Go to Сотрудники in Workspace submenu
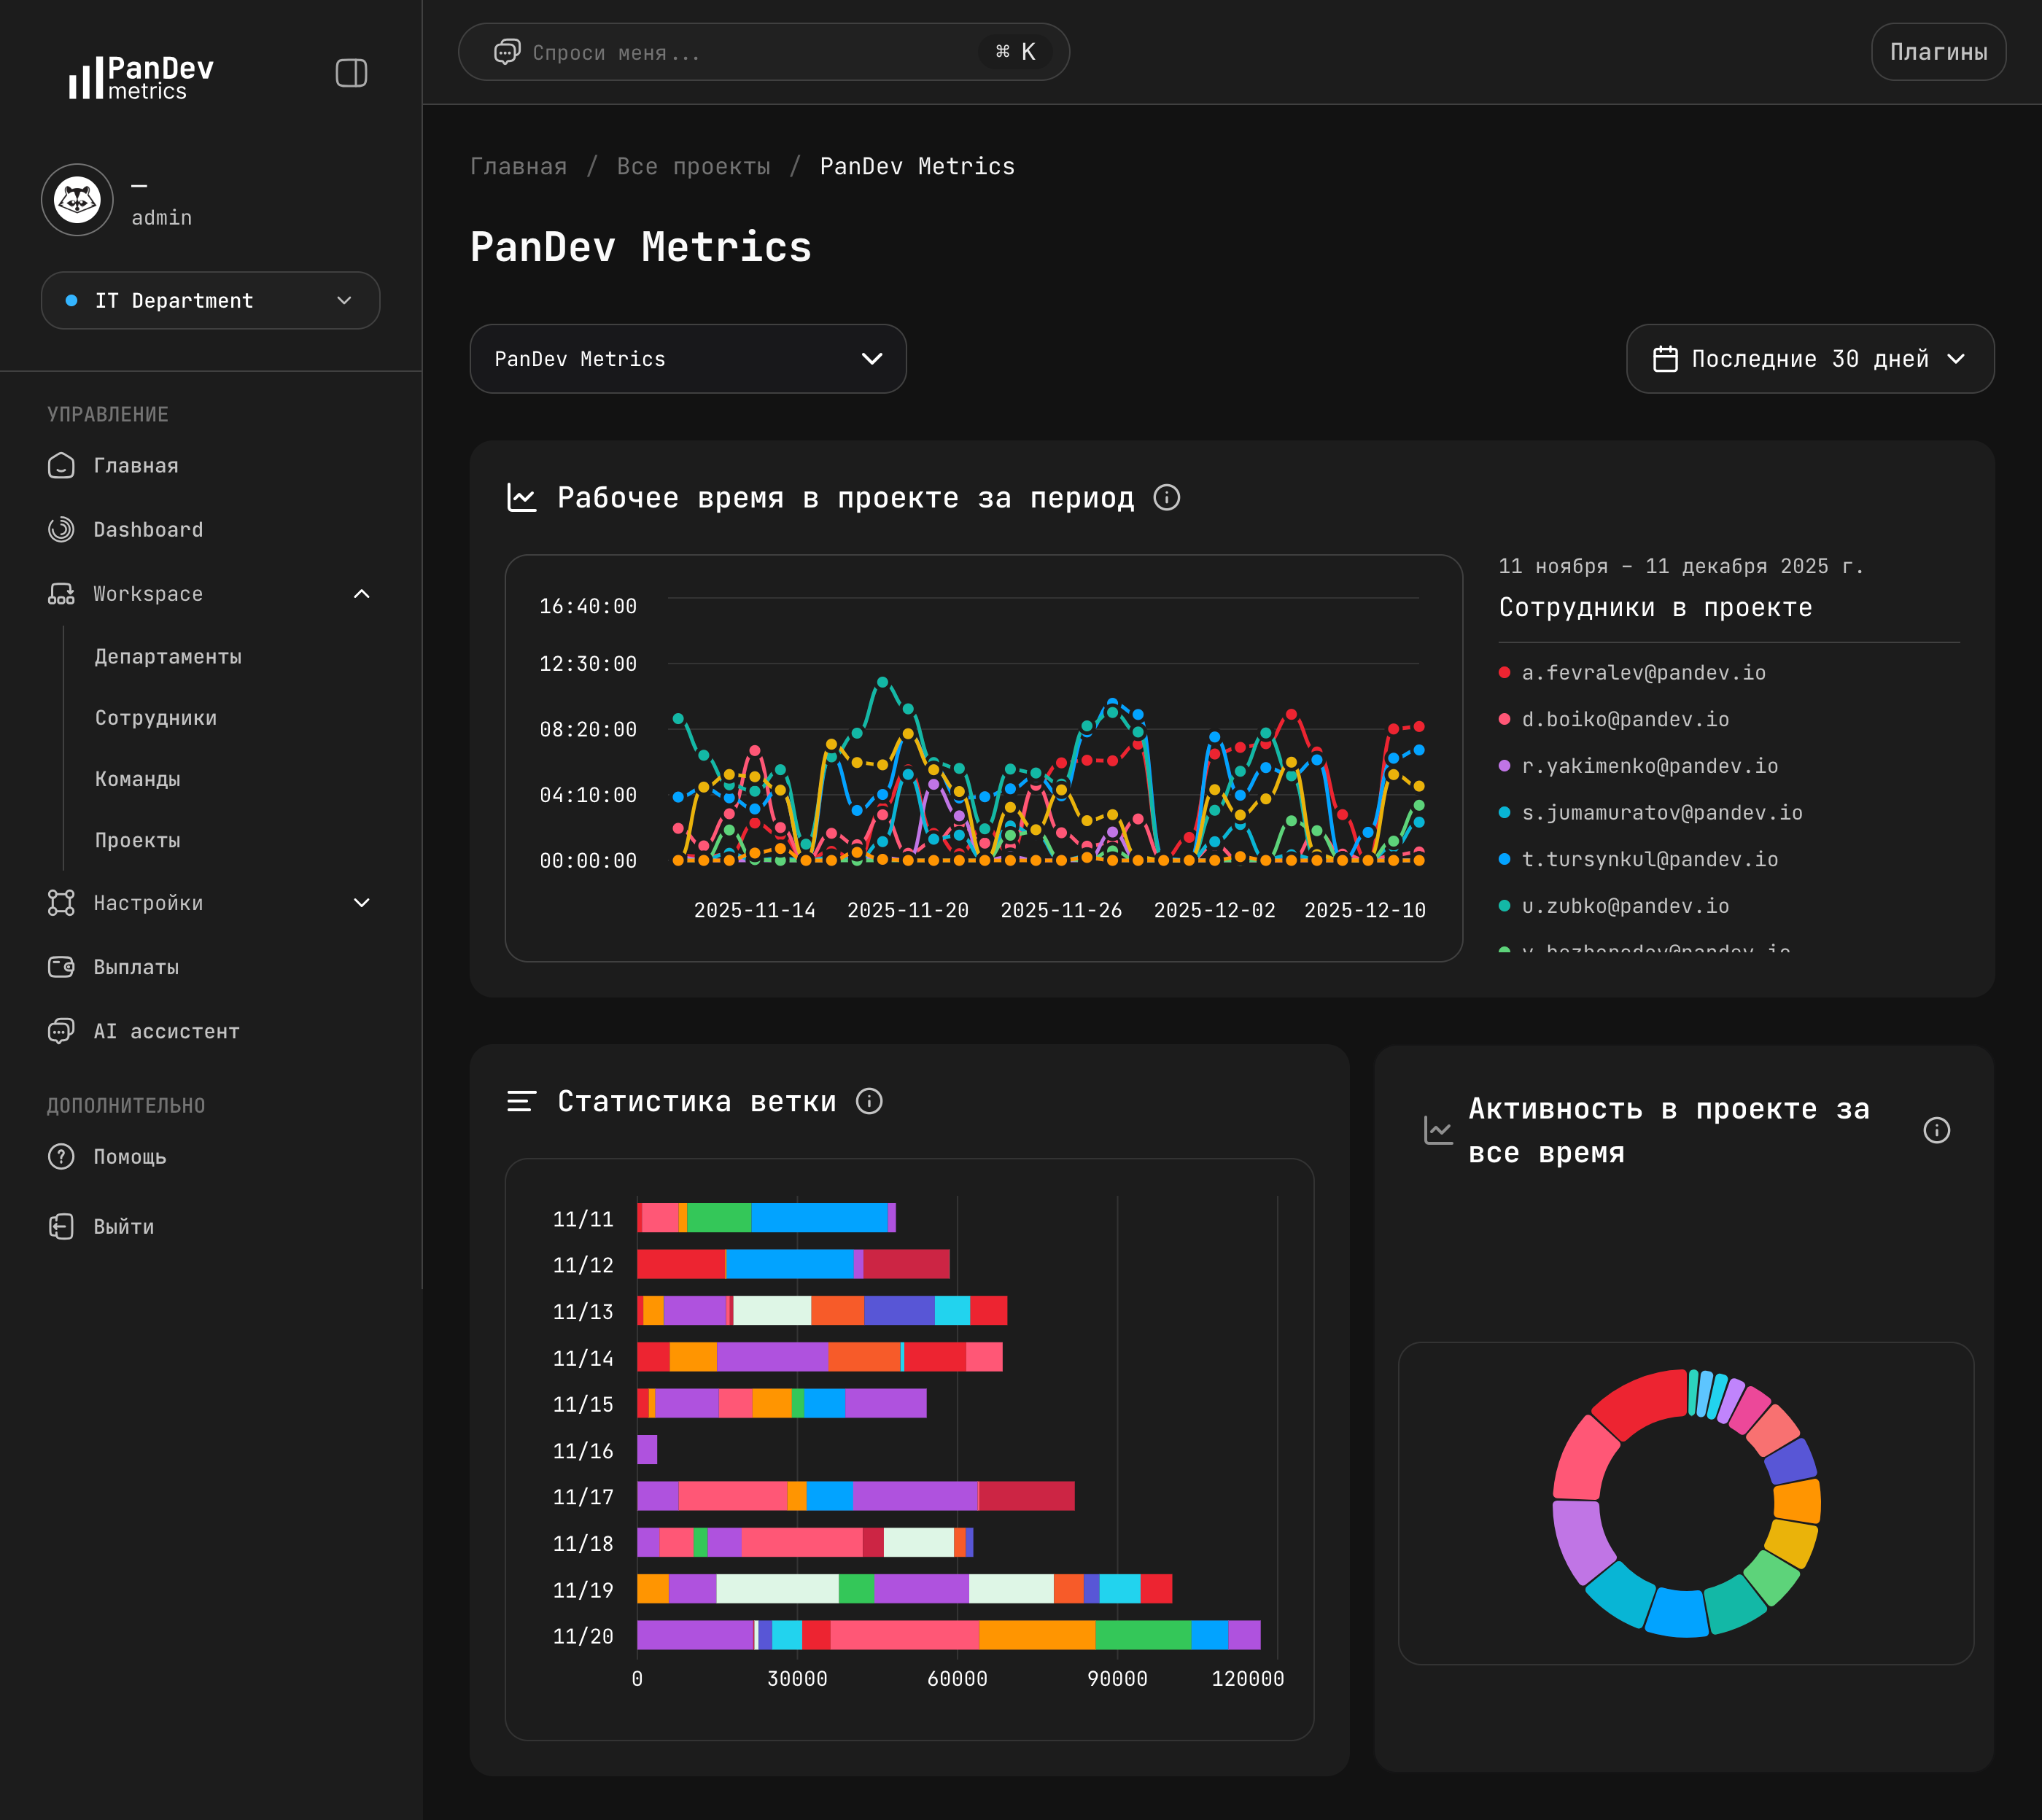 click(155, 717)
